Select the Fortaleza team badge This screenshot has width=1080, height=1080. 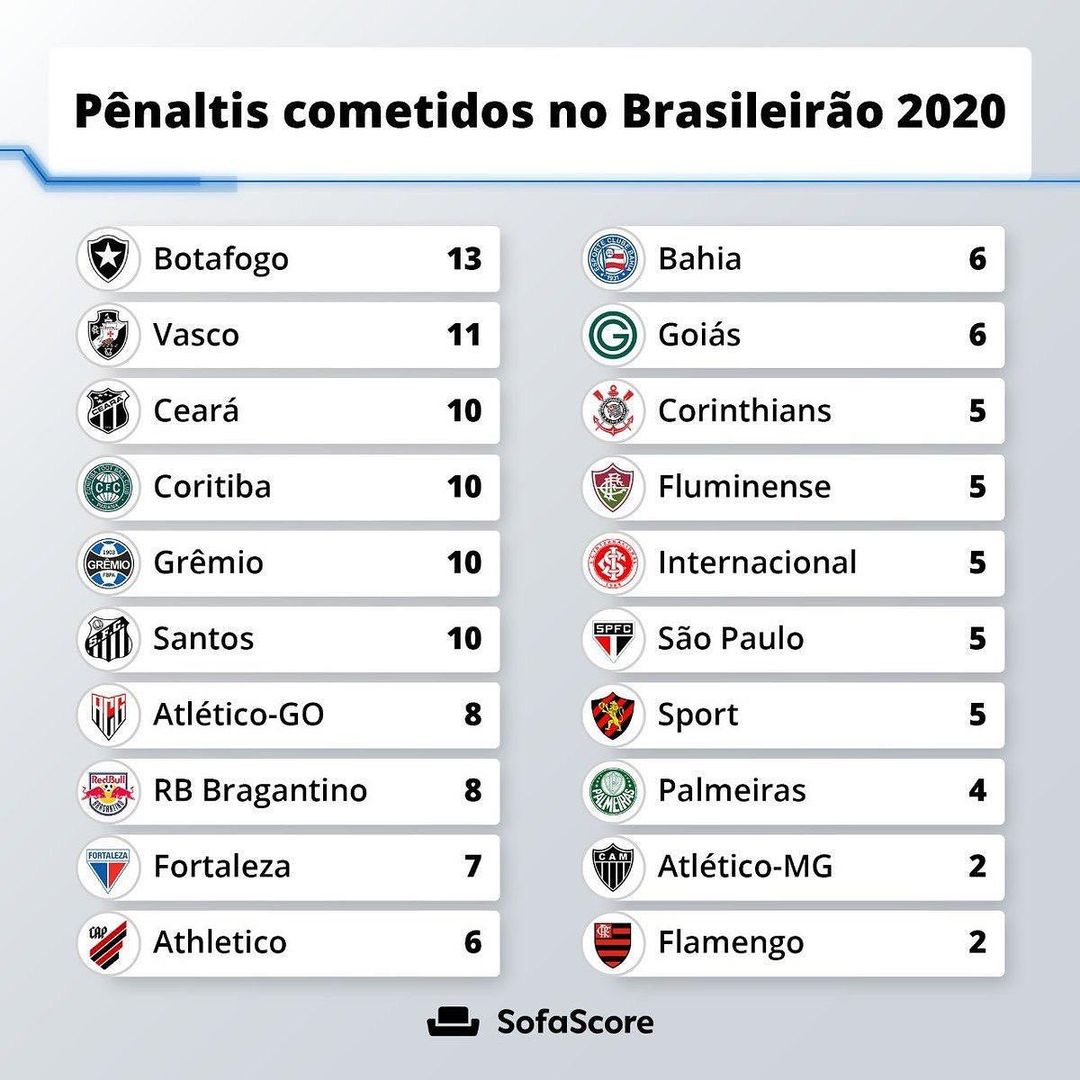(106, 867)
